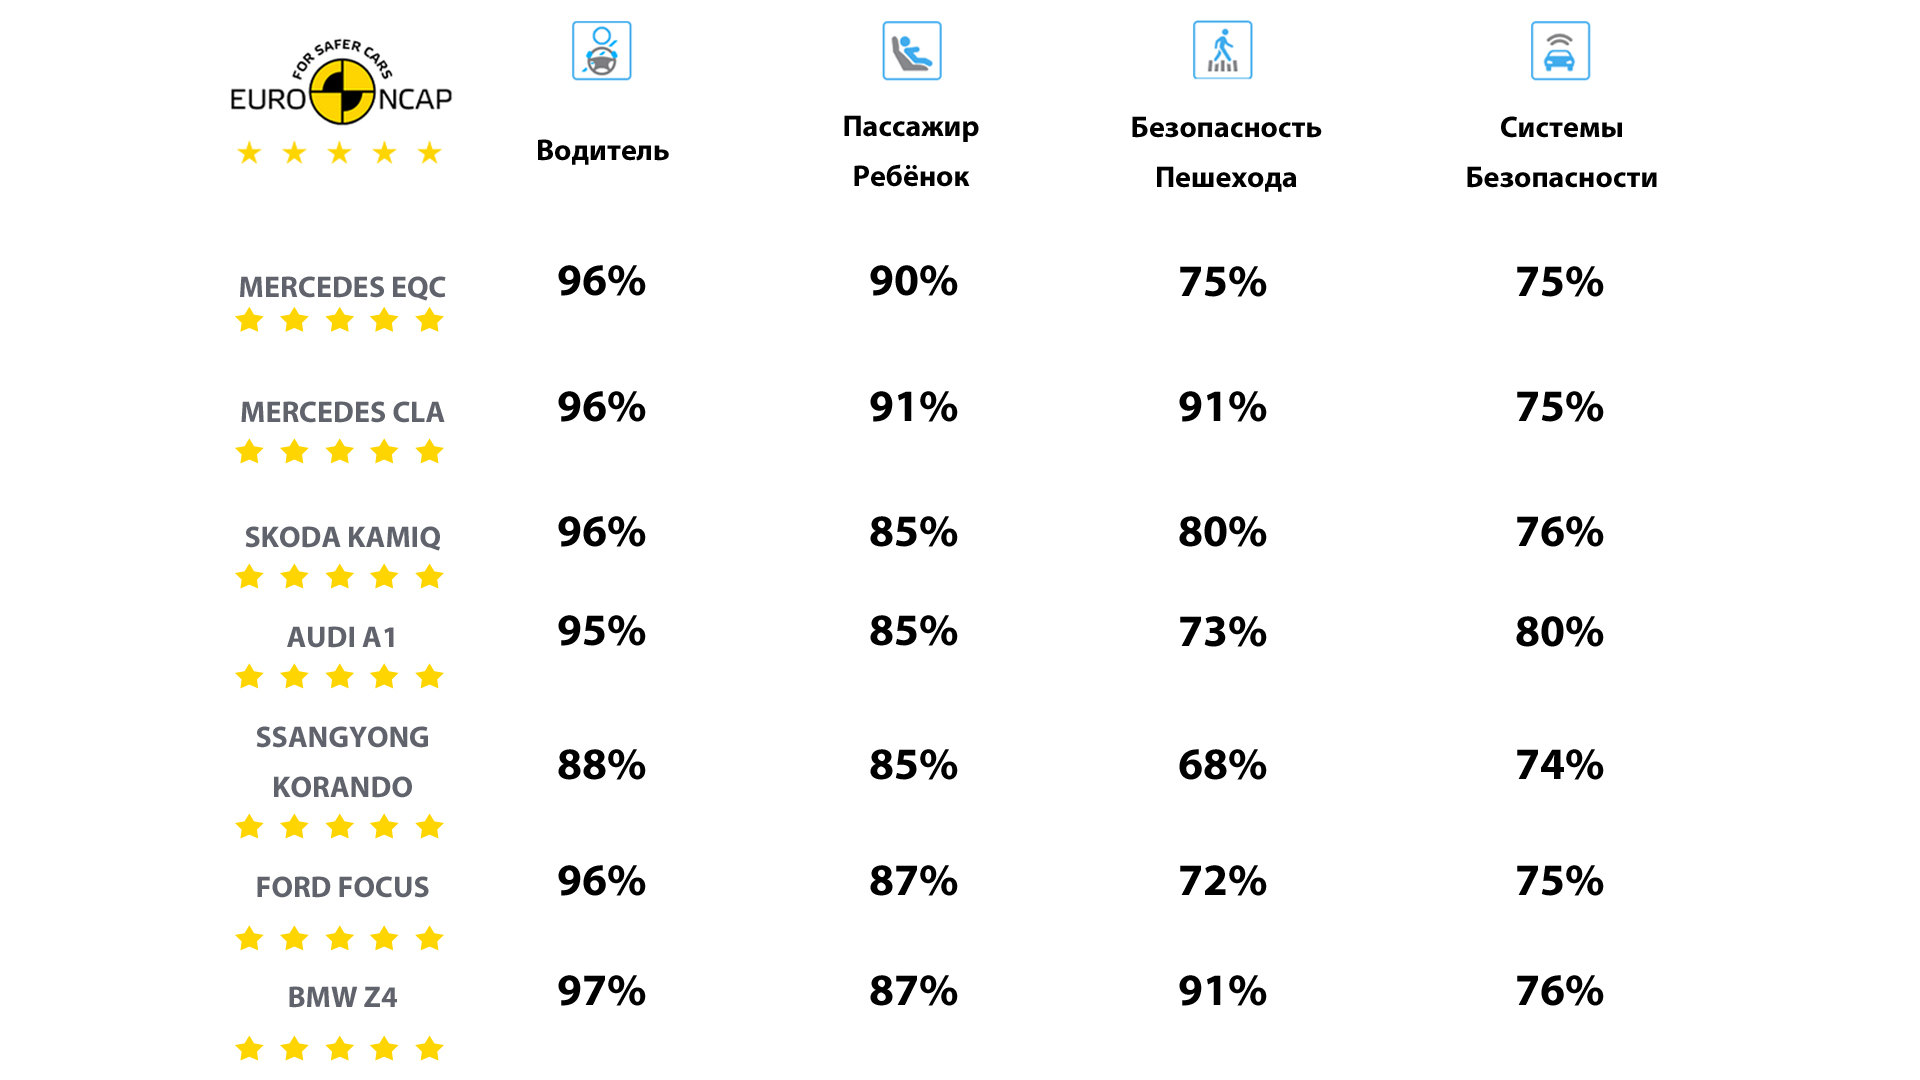
Task: Click the SSANGYONG KORANDO label
Action: 342,762
